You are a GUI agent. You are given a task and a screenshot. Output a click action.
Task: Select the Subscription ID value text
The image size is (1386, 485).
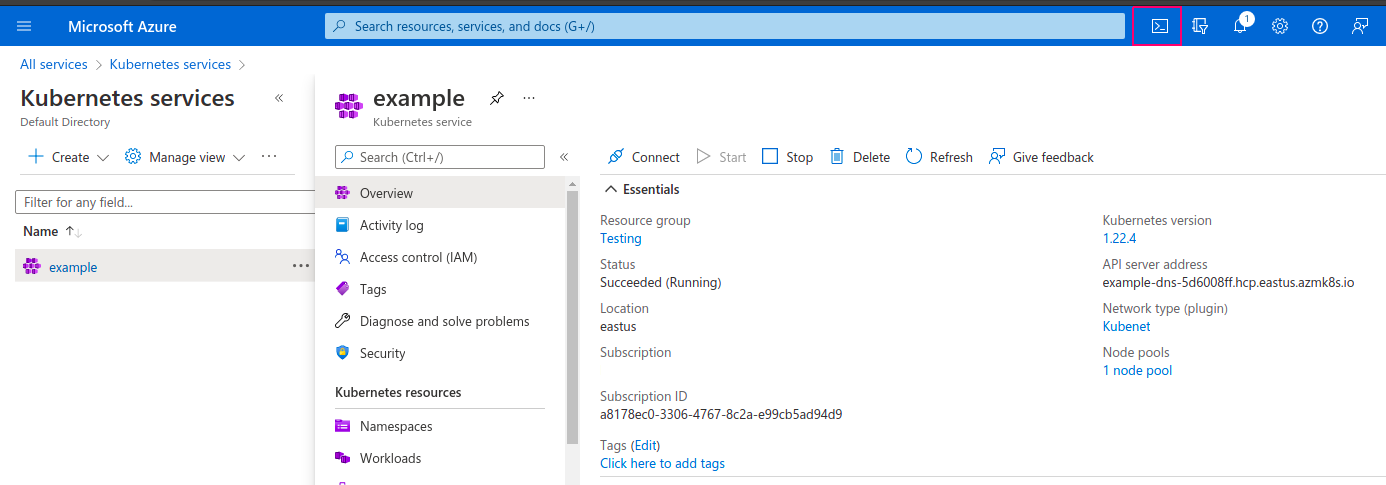point(721,414)
